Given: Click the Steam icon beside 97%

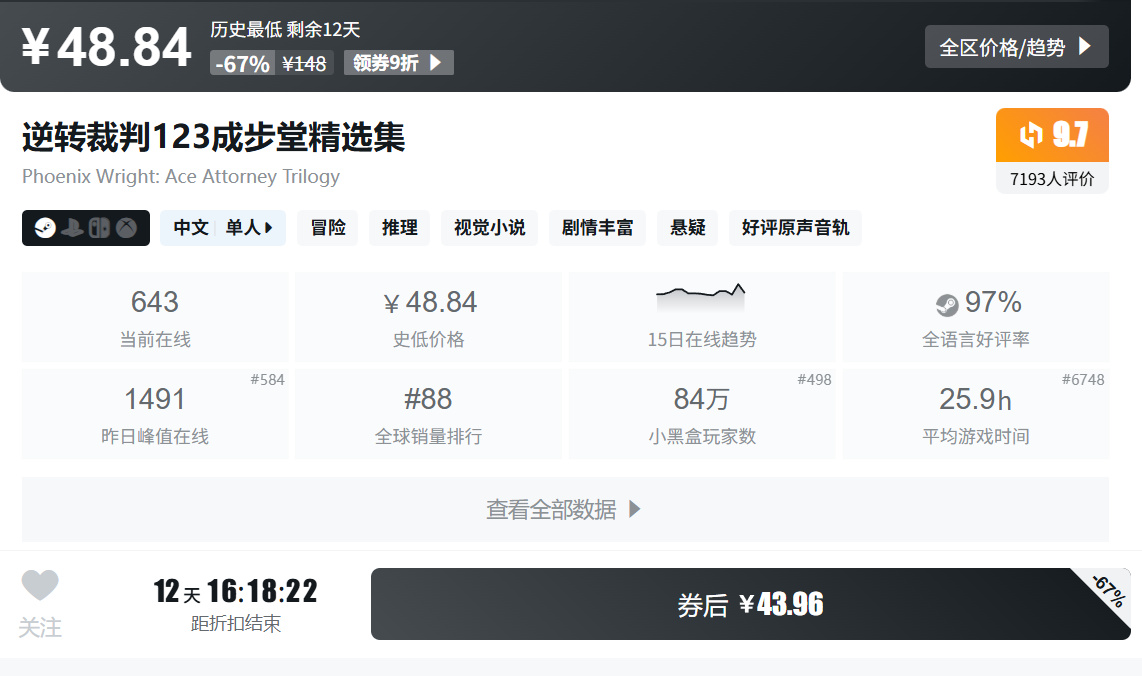Looking at the screenshot, I should [x=947, y=304].
